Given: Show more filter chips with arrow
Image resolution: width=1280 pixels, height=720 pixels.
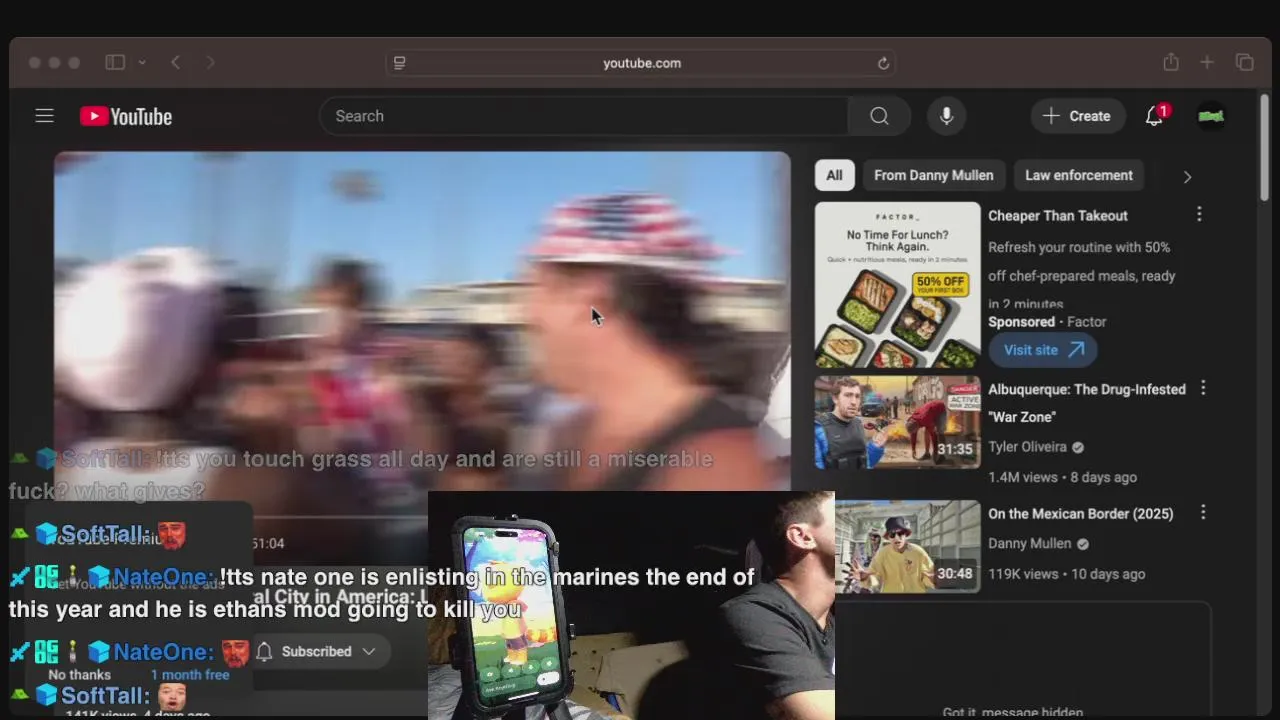Looking at the screenshot, I should pos(1187,176).
